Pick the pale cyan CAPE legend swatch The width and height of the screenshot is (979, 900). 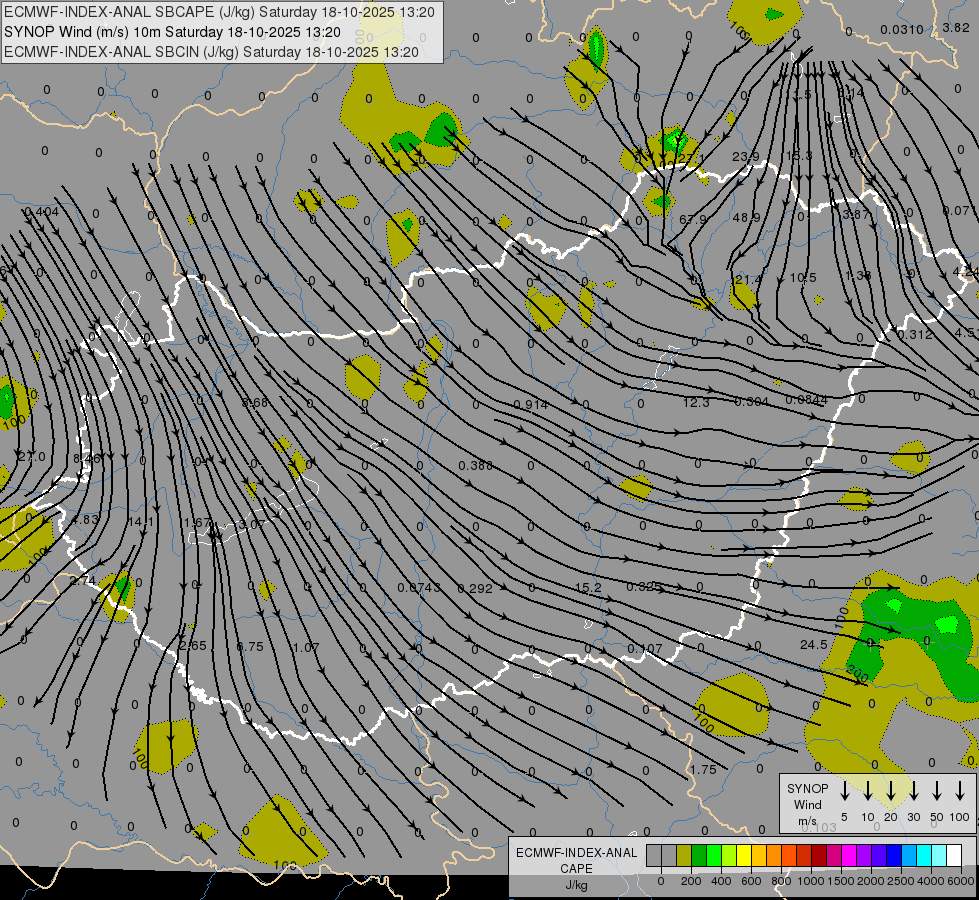tap(938, 855)
